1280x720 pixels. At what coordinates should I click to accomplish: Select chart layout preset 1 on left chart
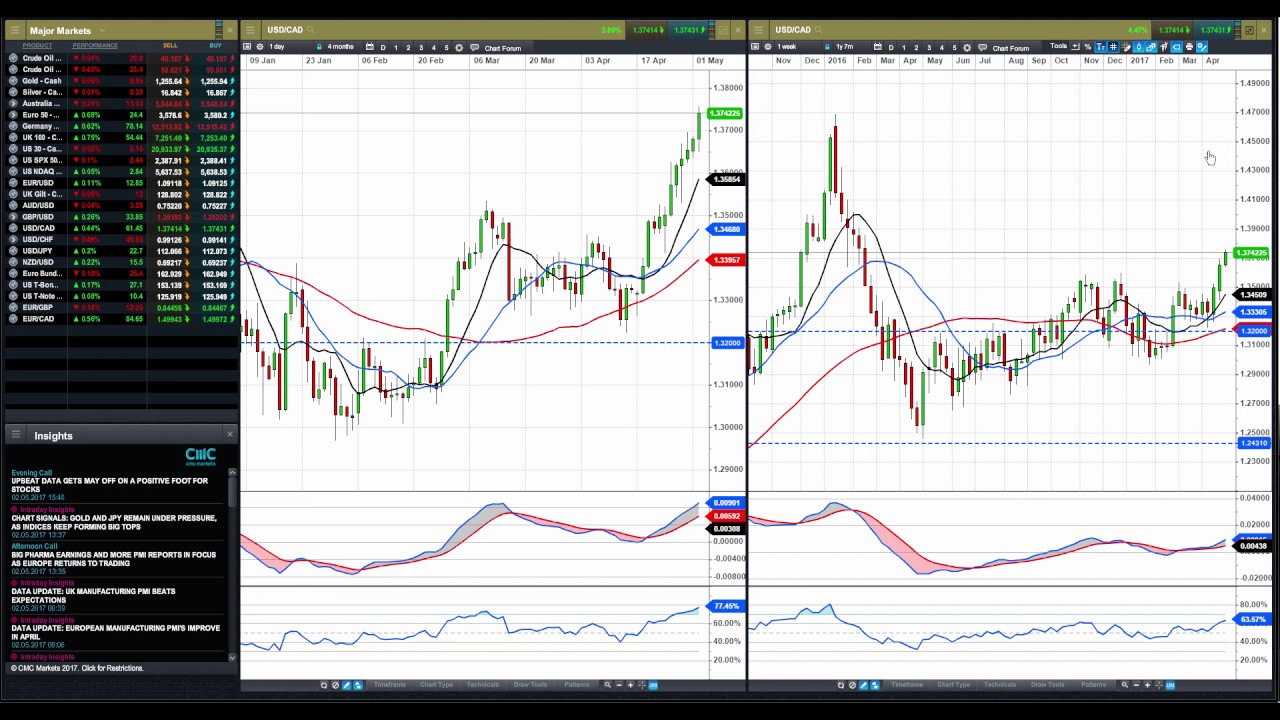[x=395, y=48]
